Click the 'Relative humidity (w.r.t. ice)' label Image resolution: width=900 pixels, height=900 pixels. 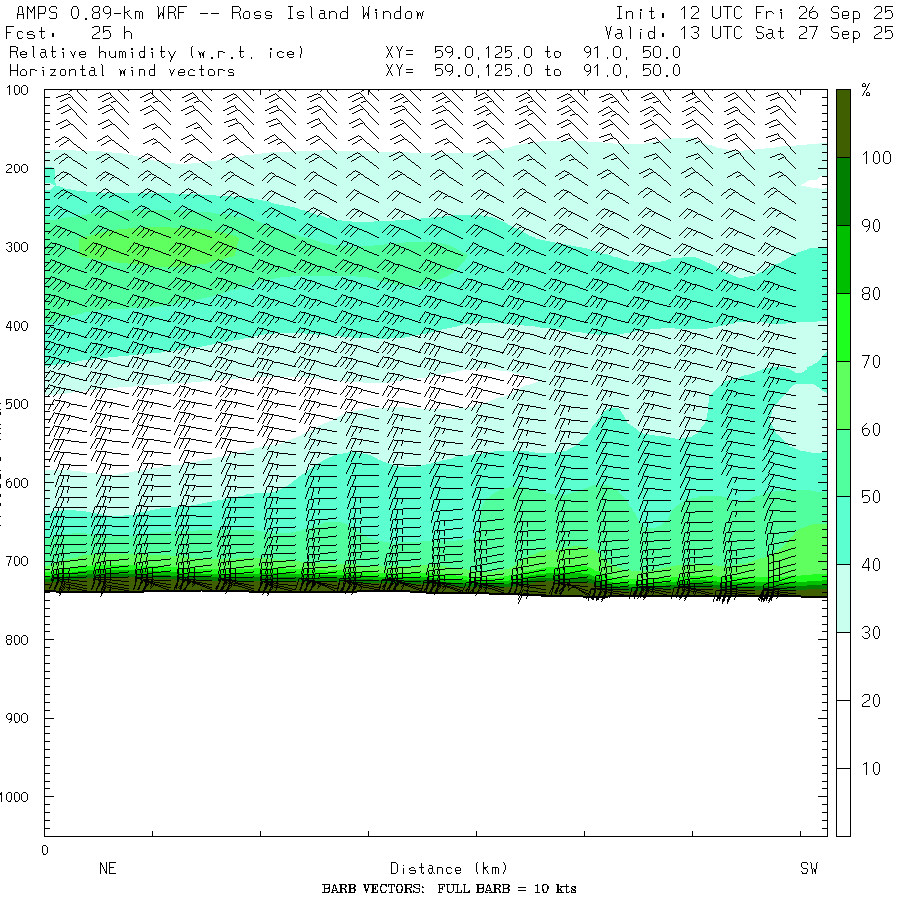(156, 53)
